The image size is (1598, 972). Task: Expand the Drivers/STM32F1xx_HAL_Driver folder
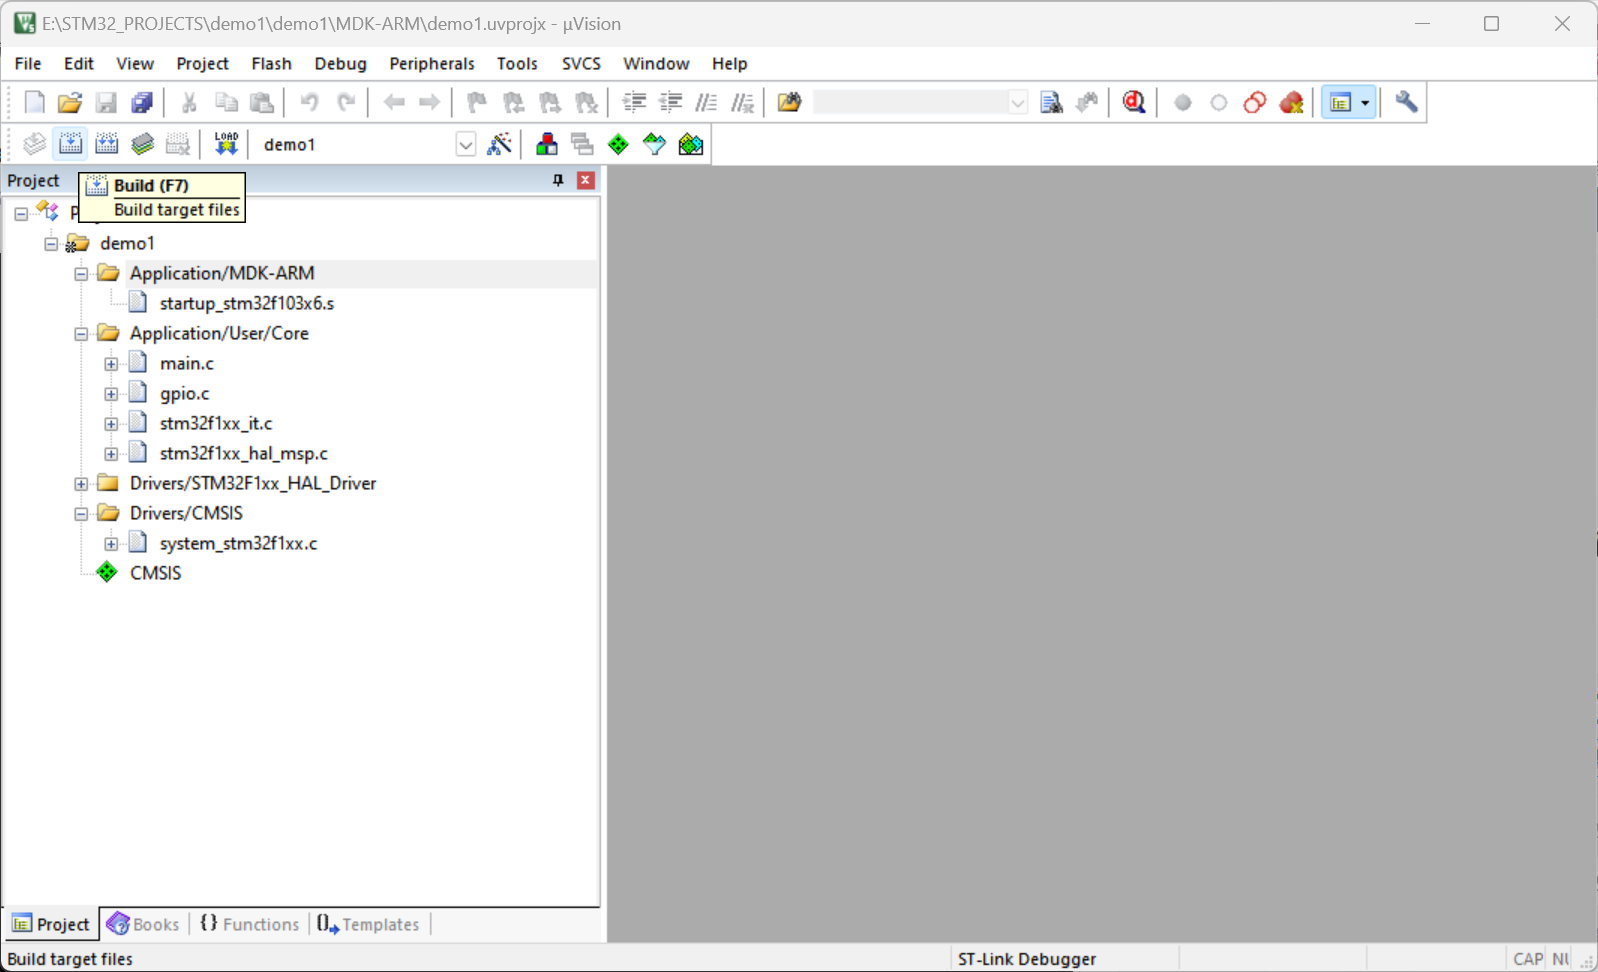coord(81,484)
